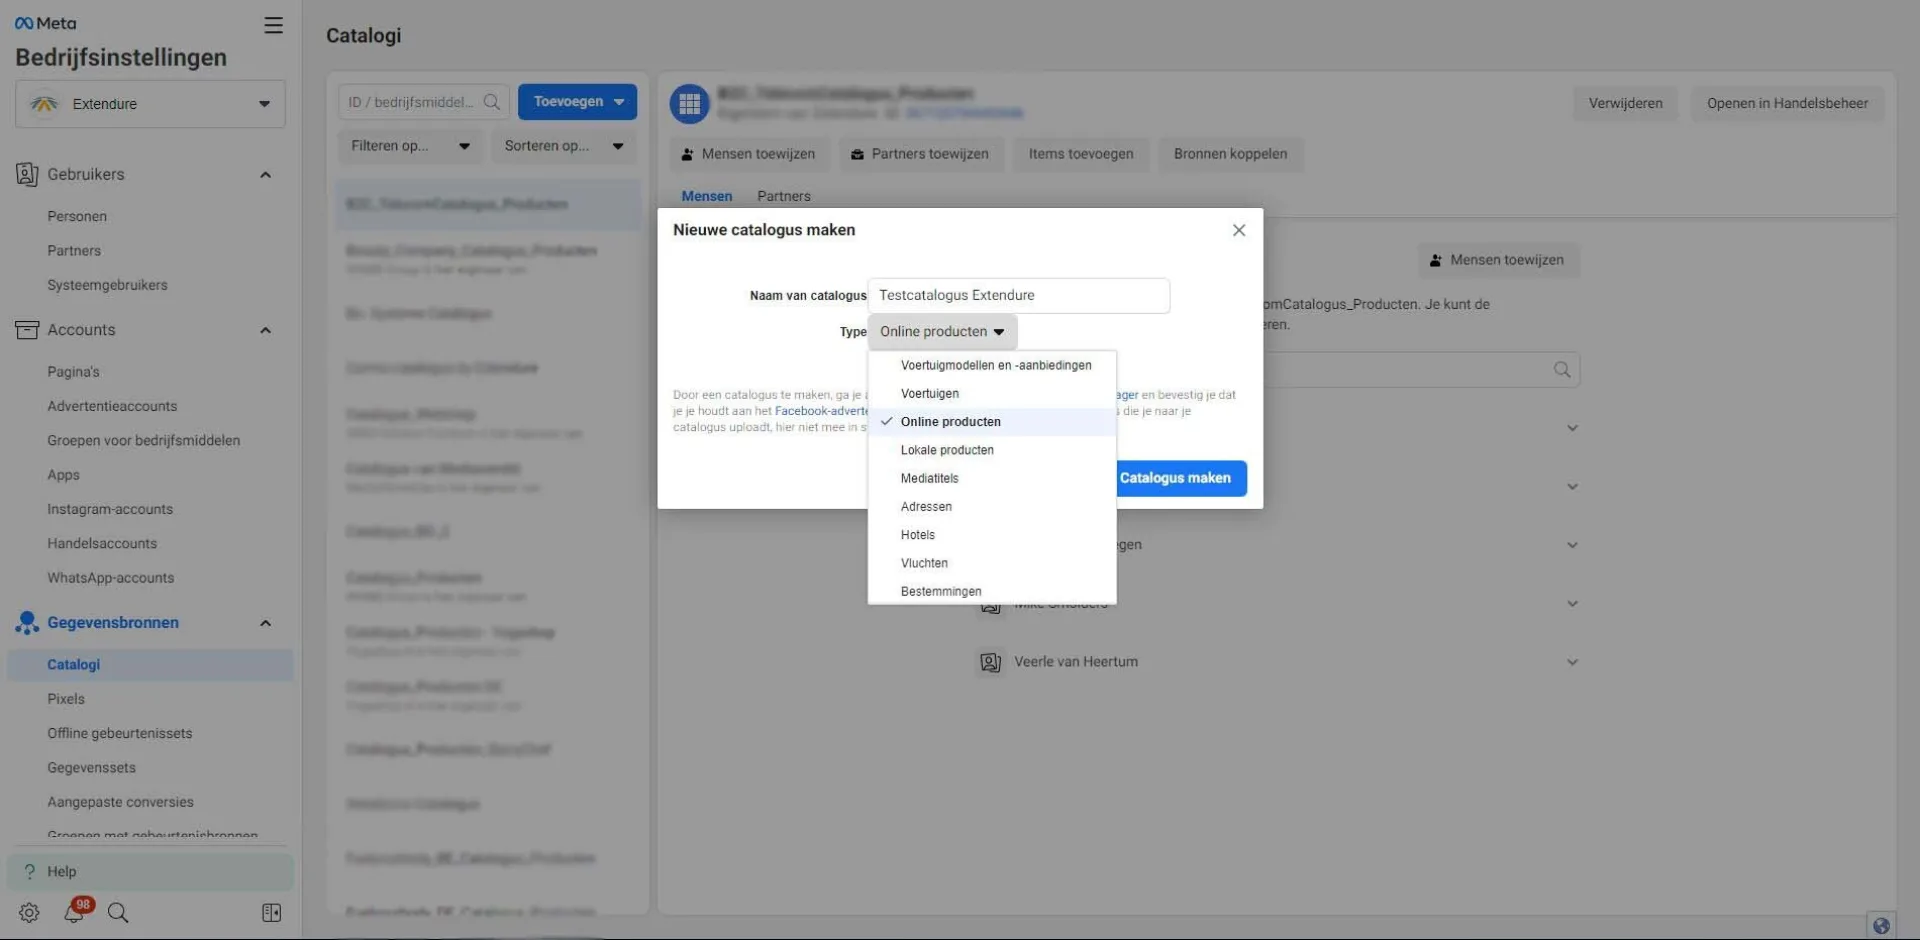1920x940 pixels.
Task: Open Partners in the sidebar
Action: click(x=74, y=251)
